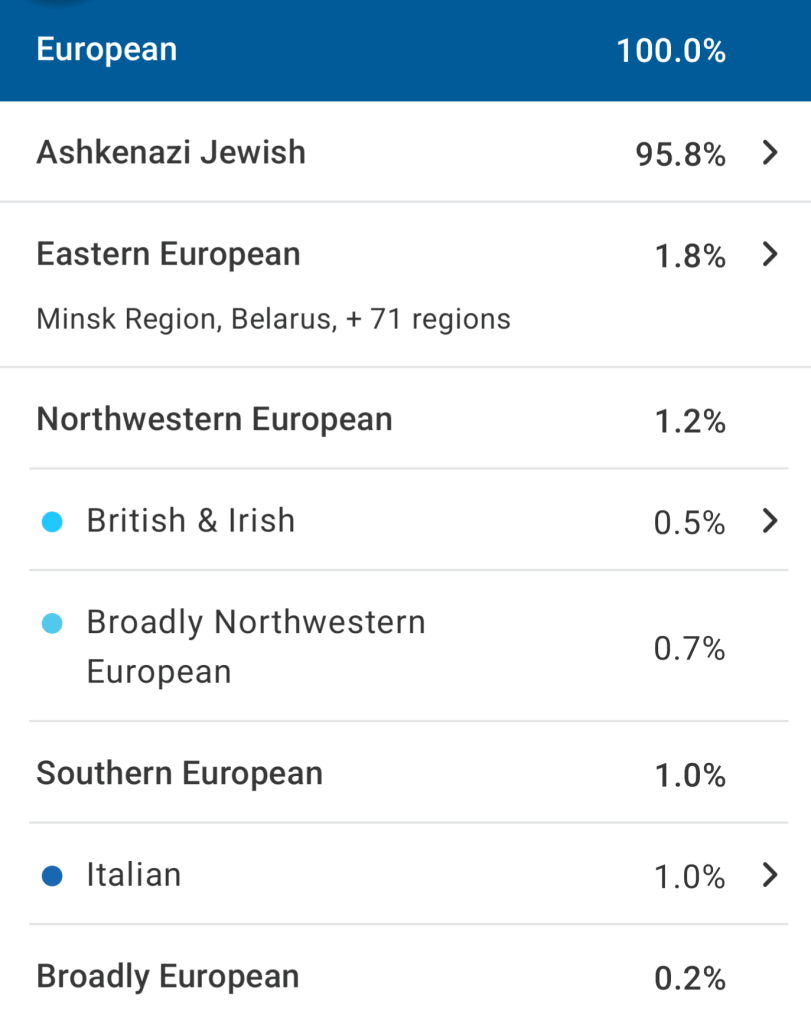Expand British & Irish chevron arrow
This screenshot has height=1024, width=811.
tap(769, 521)
